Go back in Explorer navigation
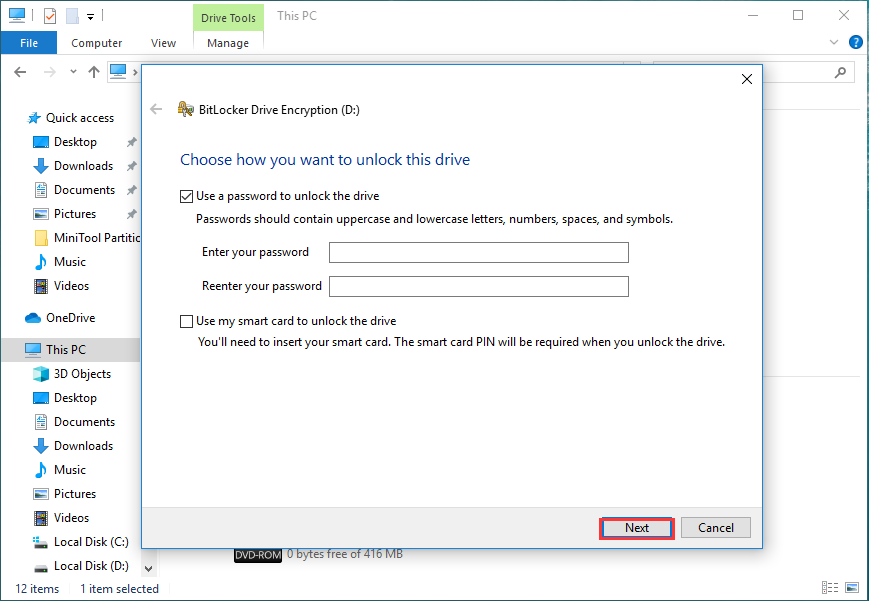The image size is (869, 601). coord(21,72)
